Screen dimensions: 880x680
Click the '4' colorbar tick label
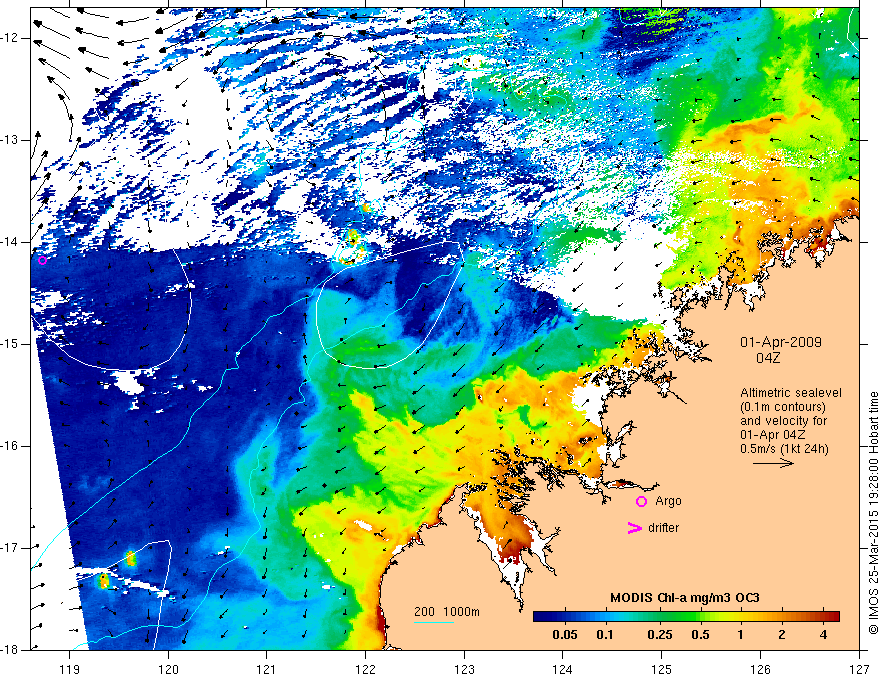tap(823, 635)
